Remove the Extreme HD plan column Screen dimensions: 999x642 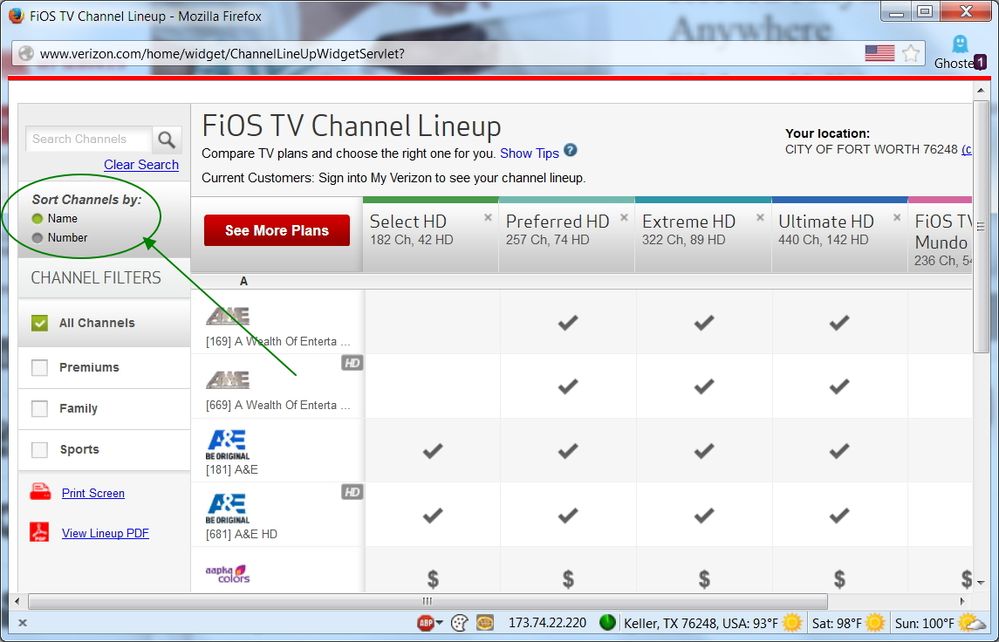click(760, 217)
